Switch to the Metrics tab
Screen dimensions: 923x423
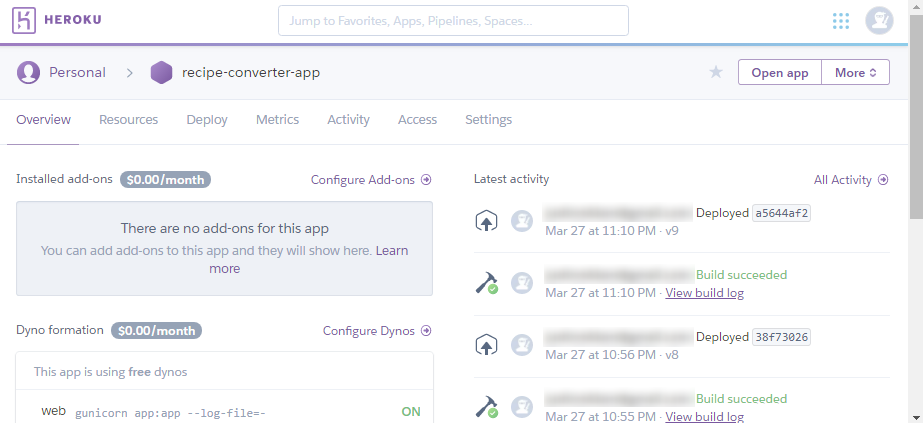[277, 119]
